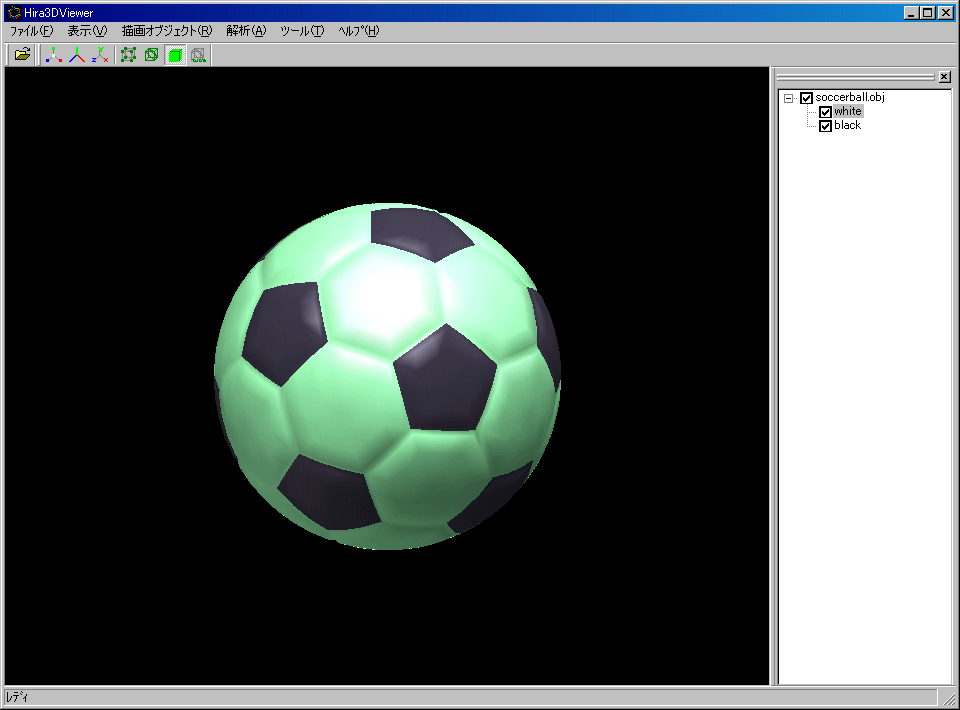The width and height of the screenshot is (960, 710).
Task: Switch to vertex point display mode
Action: pos(129,54)
